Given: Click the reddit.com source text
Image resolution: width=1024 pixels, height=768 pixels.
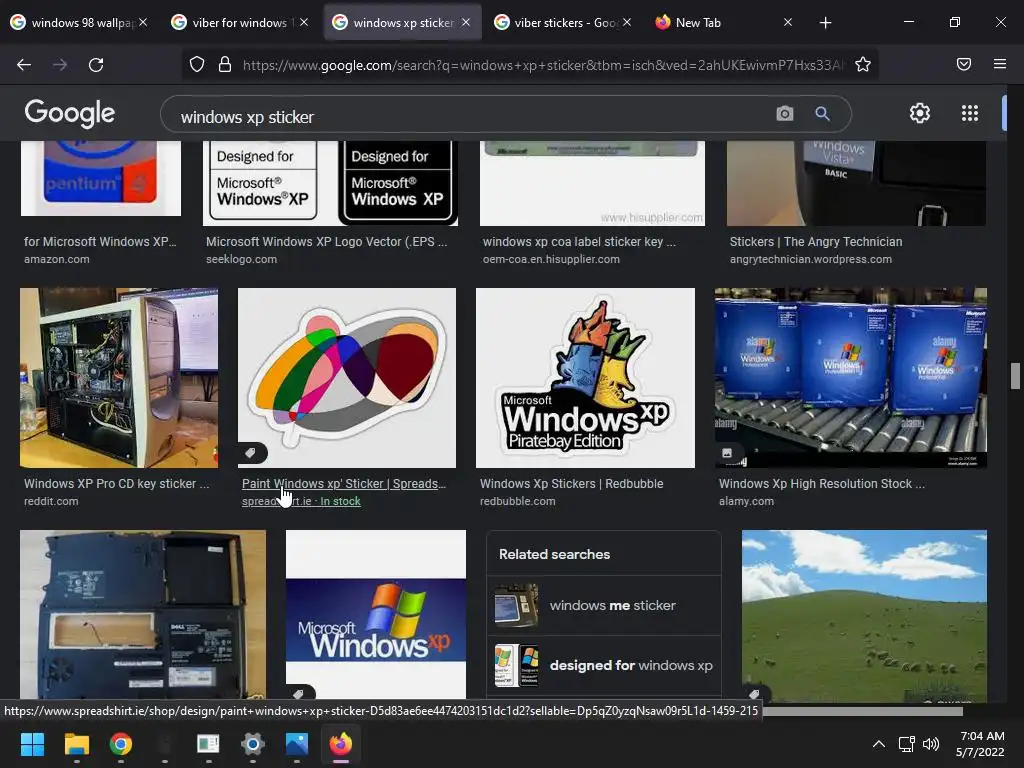Looking at the screenshot, I should tap(51, 502).
